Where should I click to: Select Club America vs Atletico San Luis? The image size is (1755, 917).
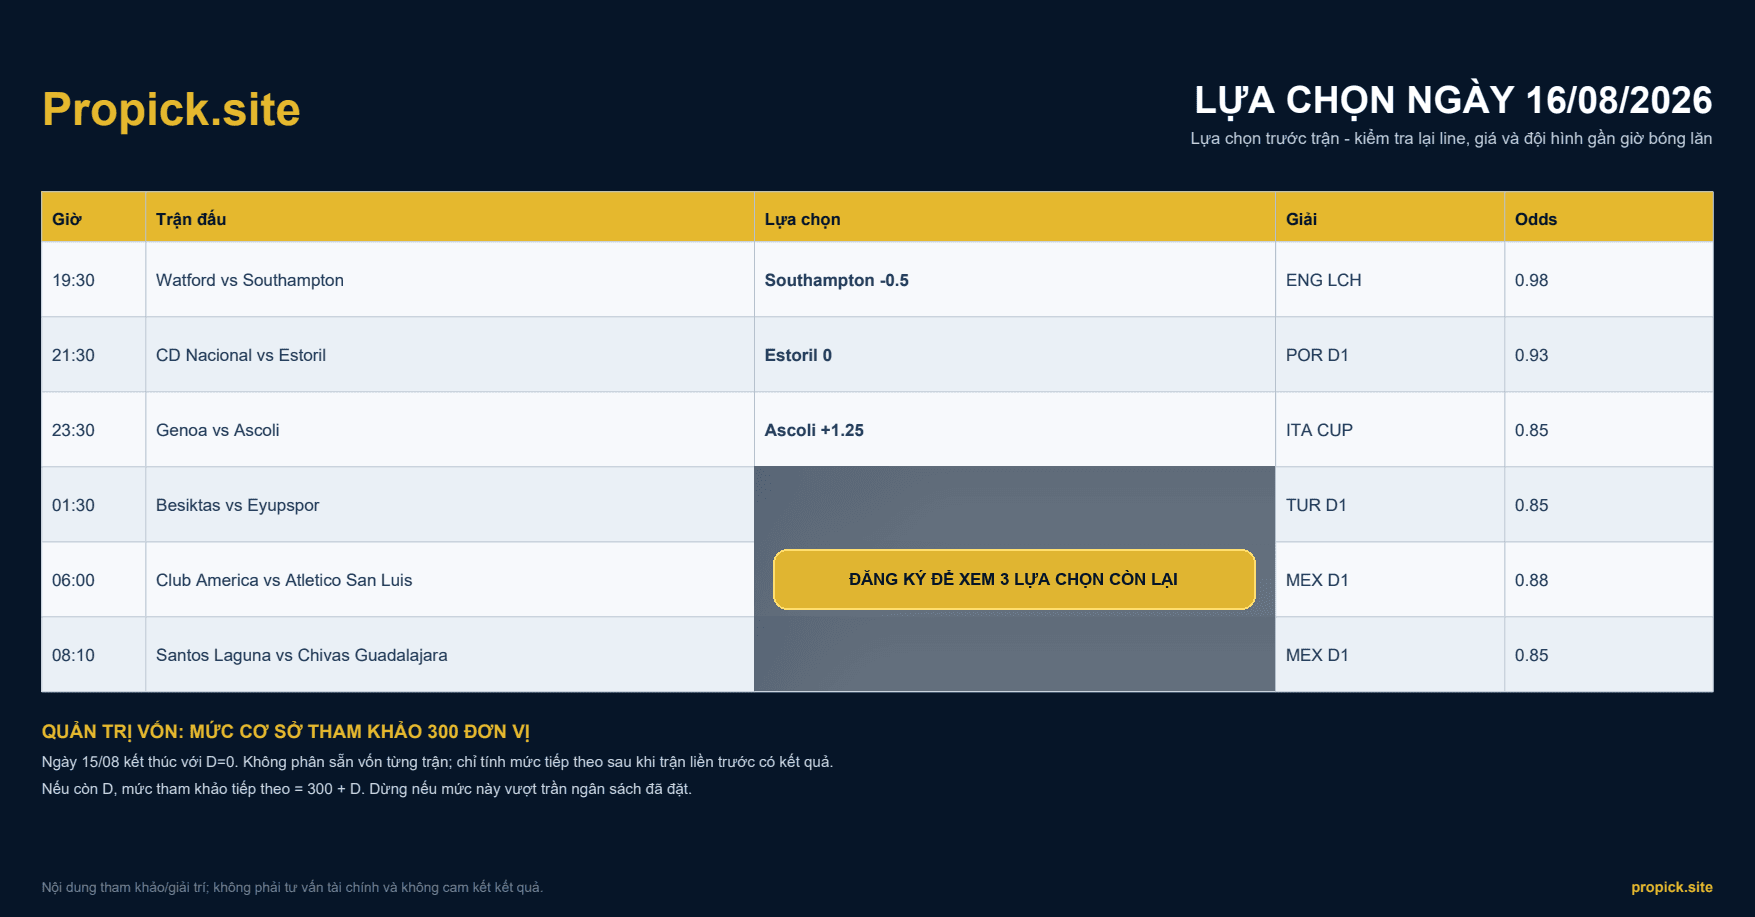tap(284, 580)
